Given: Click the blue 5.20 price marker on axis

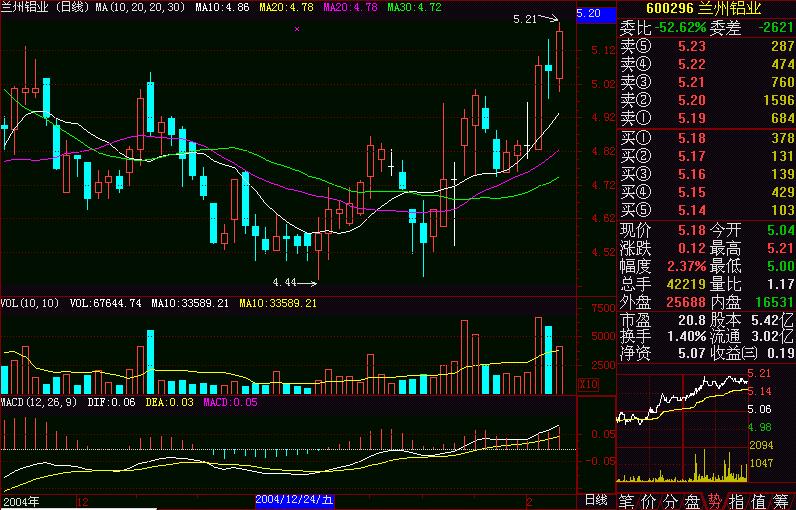Looking at the screenshot, I should point(589,14).
